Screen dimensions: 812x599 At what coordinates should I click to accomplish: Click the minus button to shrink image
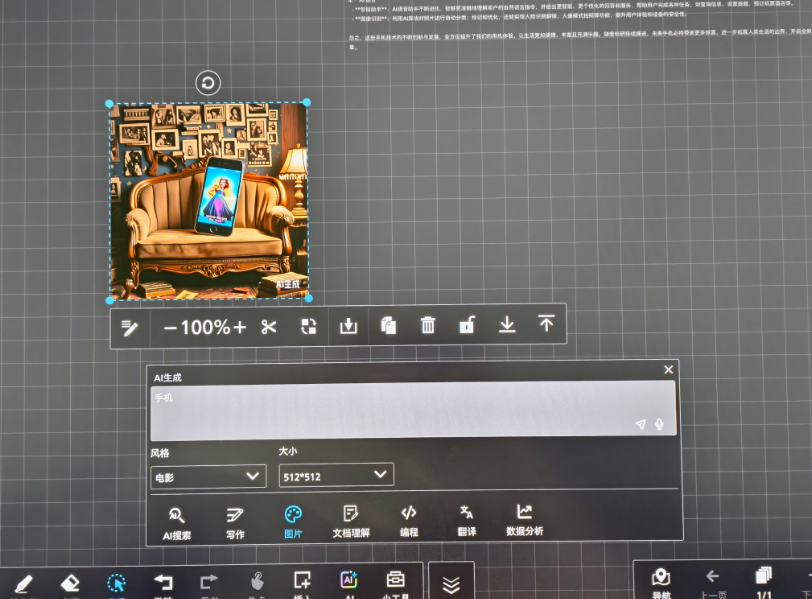[170, 327]
